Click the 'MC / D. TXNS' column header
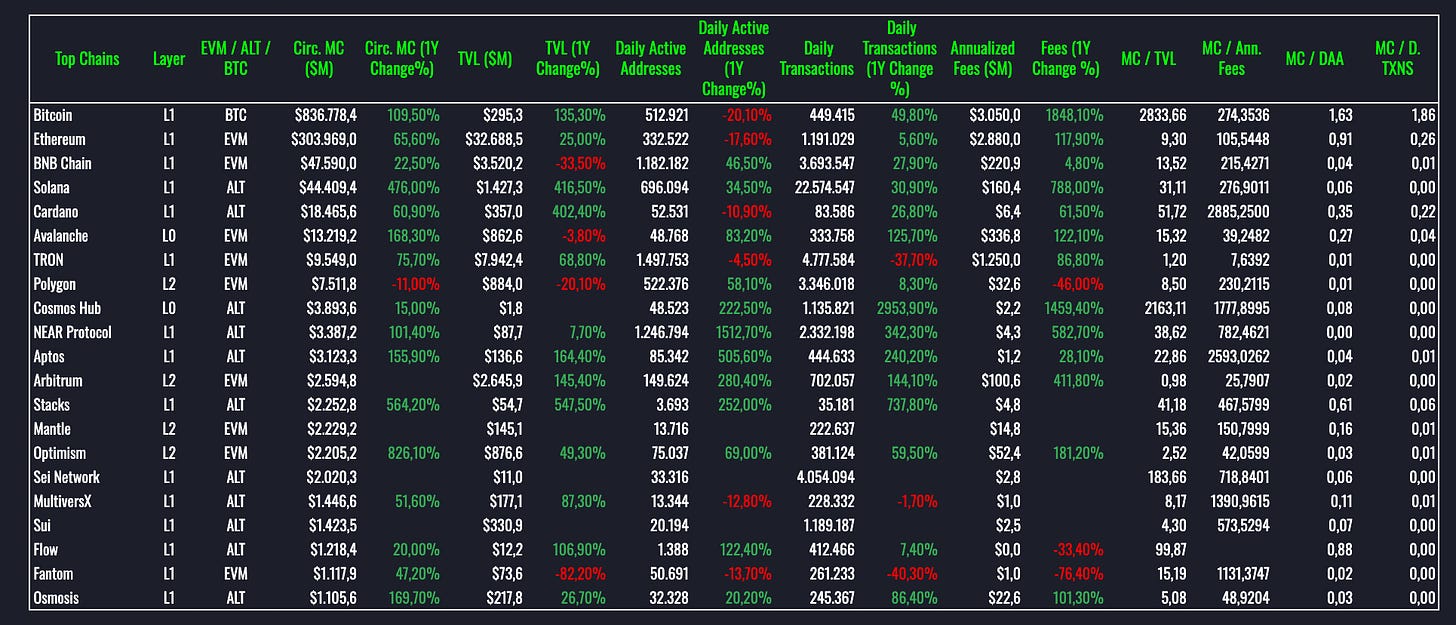The image size is (1456, 625). pos(1398,59)
